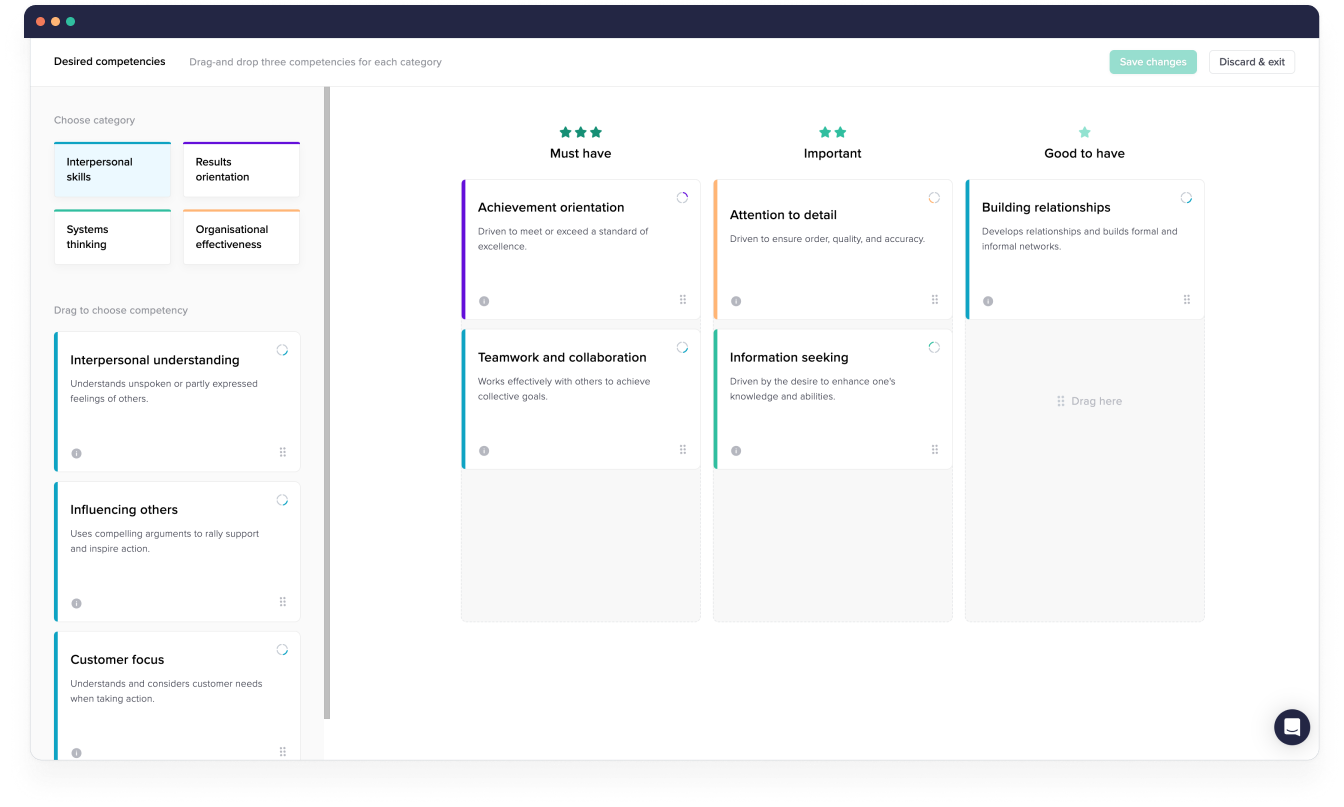Click the Choose category label
The width and height of the screenshot is (1344, 807).
[94, 120]
